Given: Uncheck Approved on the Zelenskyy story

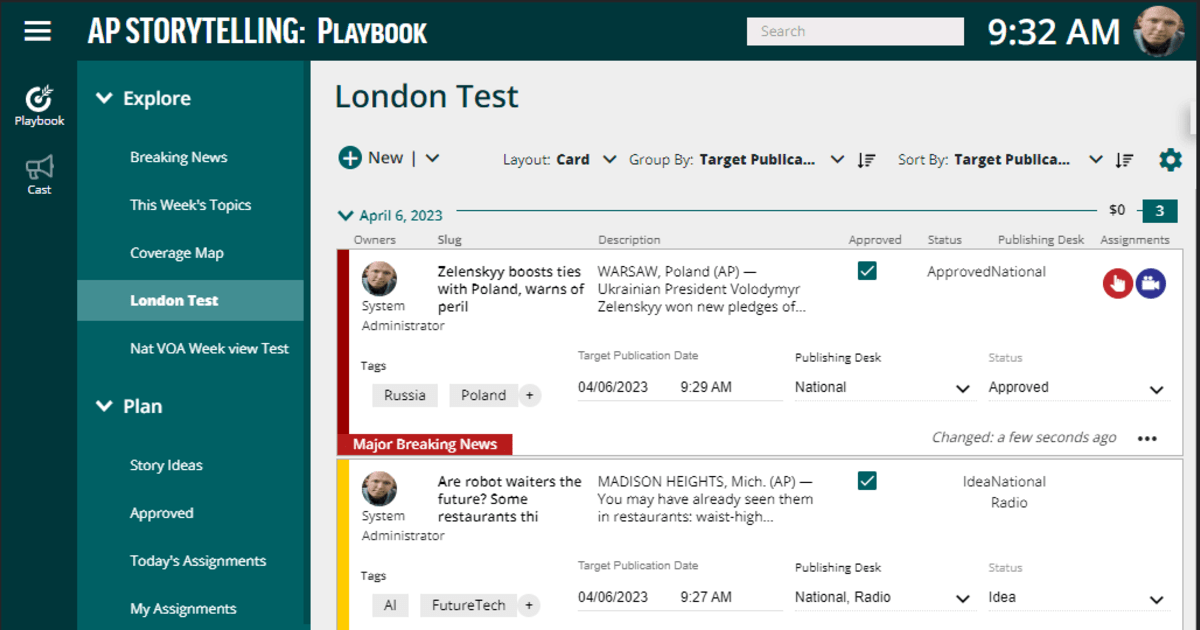Looking at the screenshot, I should (x=867, y=270).
